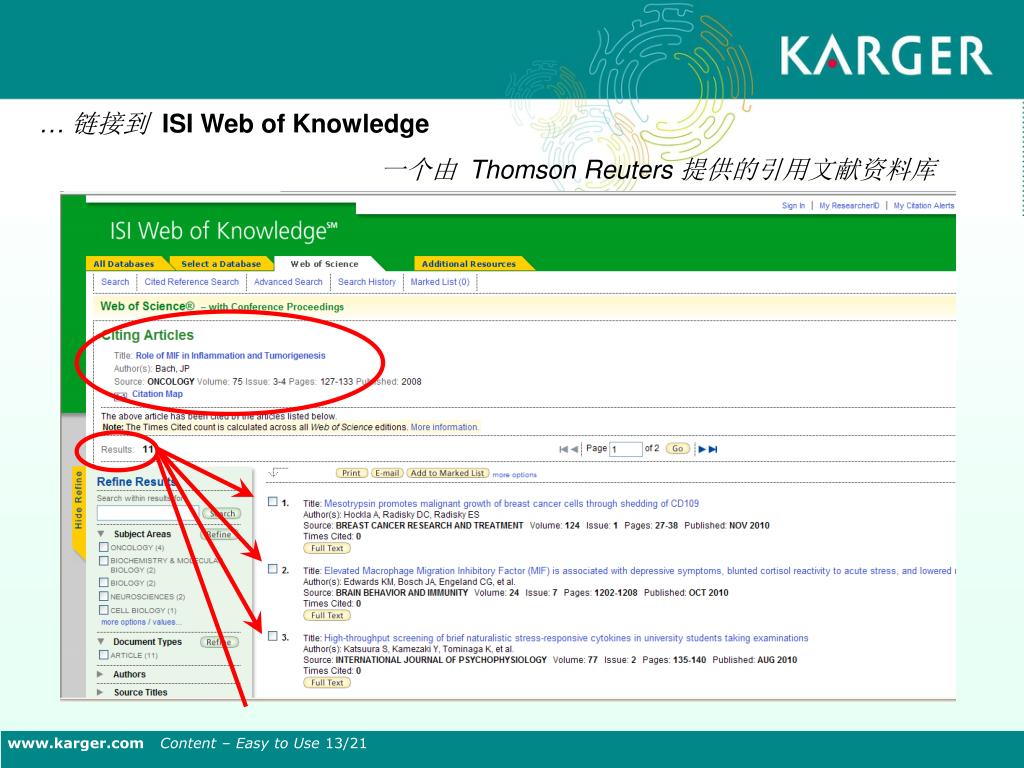Check the CELL BIOLOGY (1) subject area

tap(103, 610)
